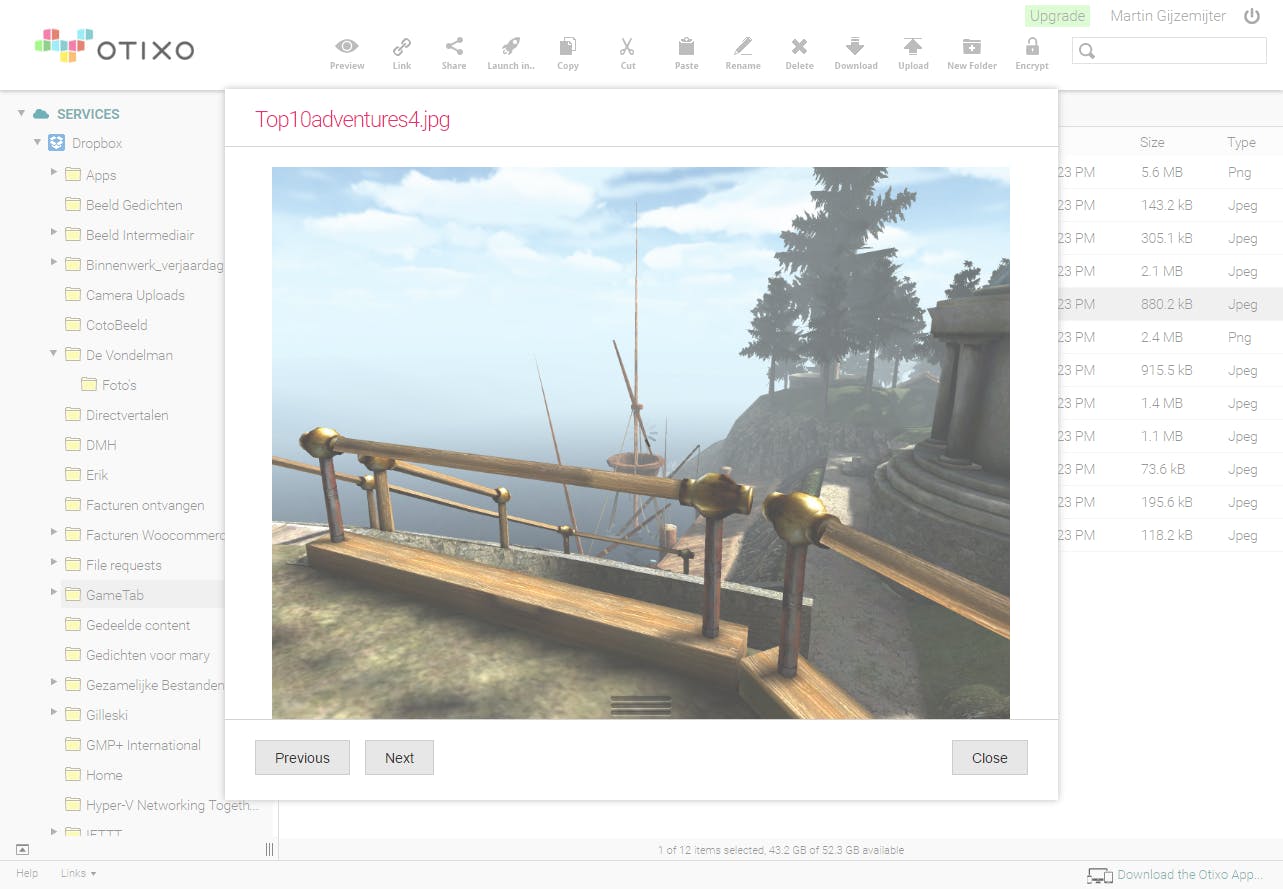The height and width of the screenshot is (889, 1283).
Task: Click the Encrypt padlock icon
Action: (1032, 46)
